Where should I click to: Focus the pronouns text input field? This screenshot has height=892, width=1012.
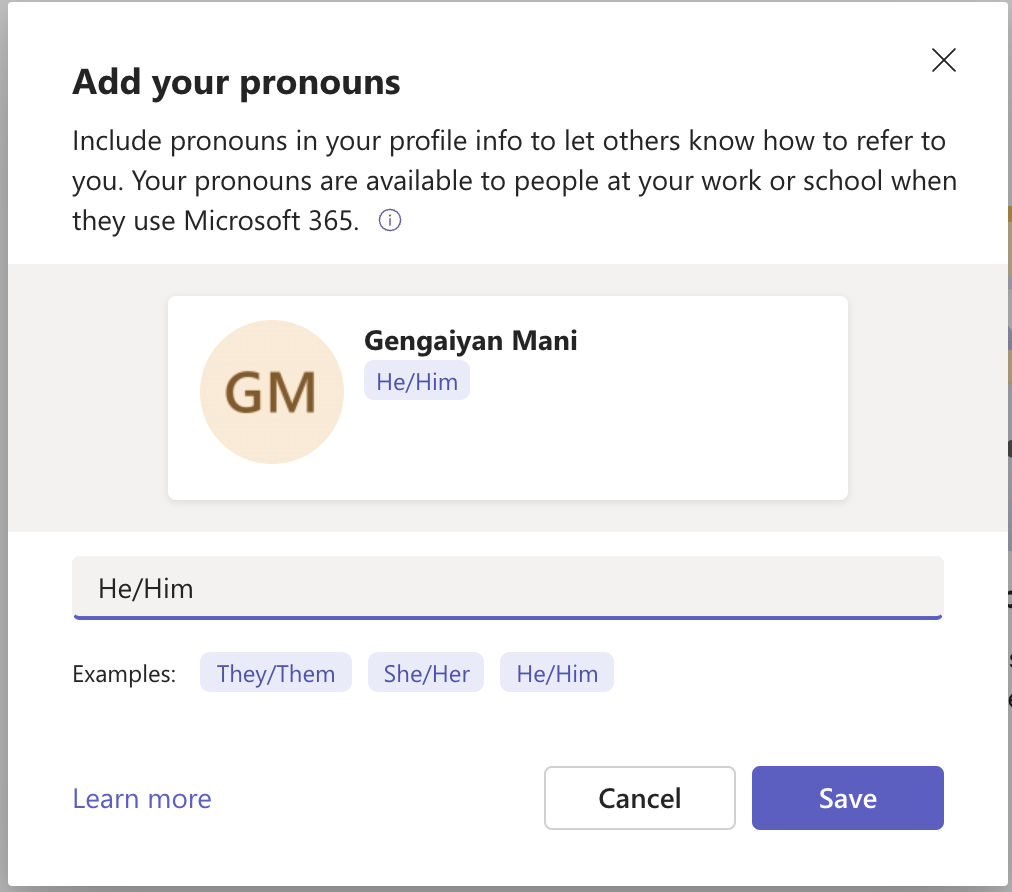point(508,587)
